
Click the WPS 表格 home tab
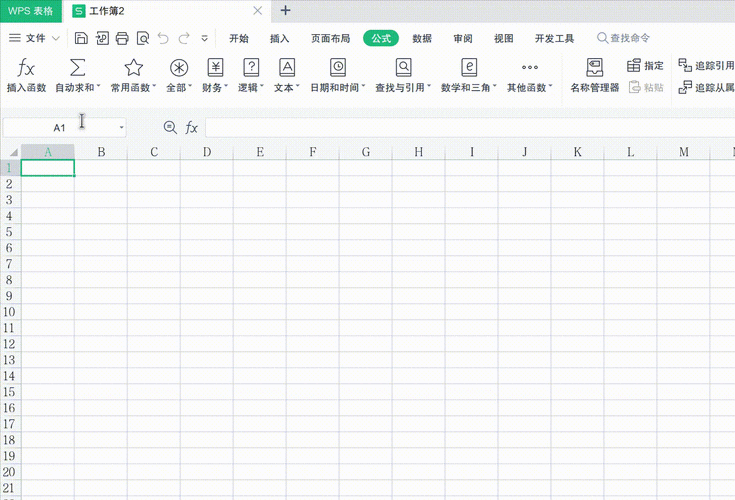click(x=30, y=11)
